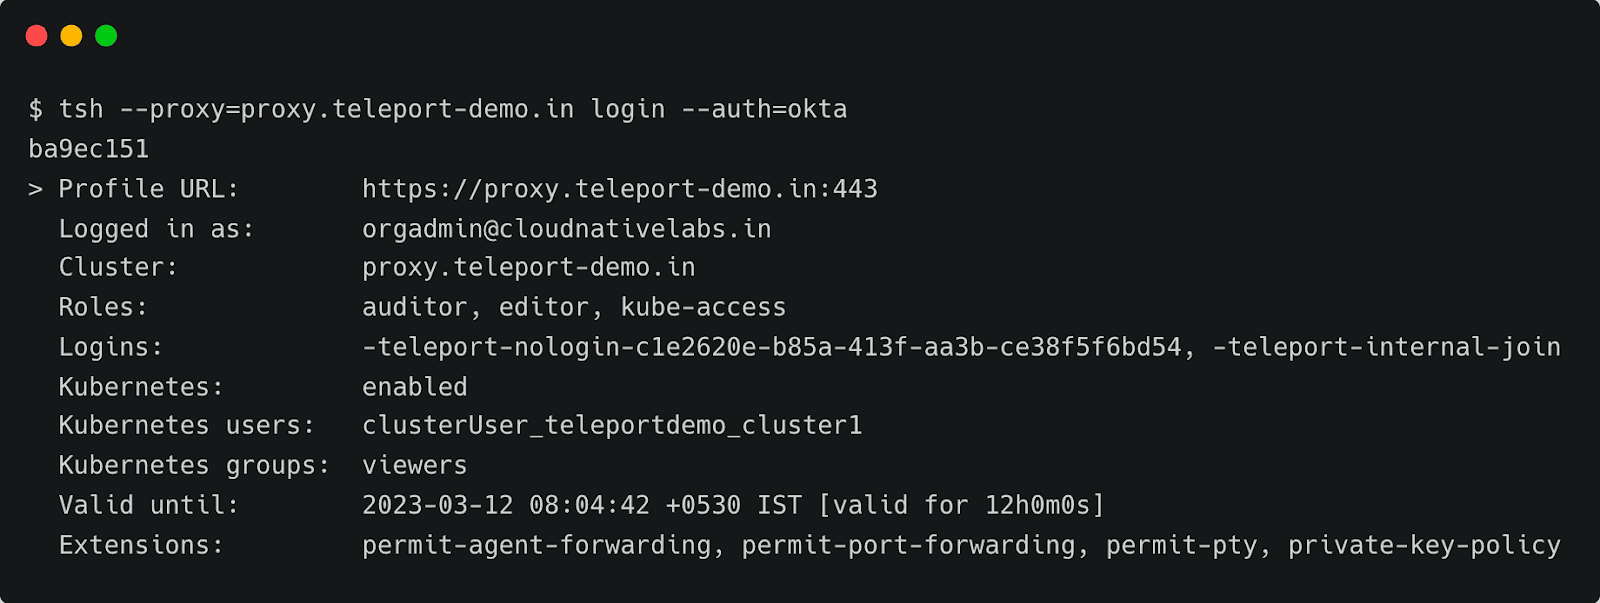Click the "$" shell prompt symbol
This screenshot has height=603, width=1600.
pos(36,109)
